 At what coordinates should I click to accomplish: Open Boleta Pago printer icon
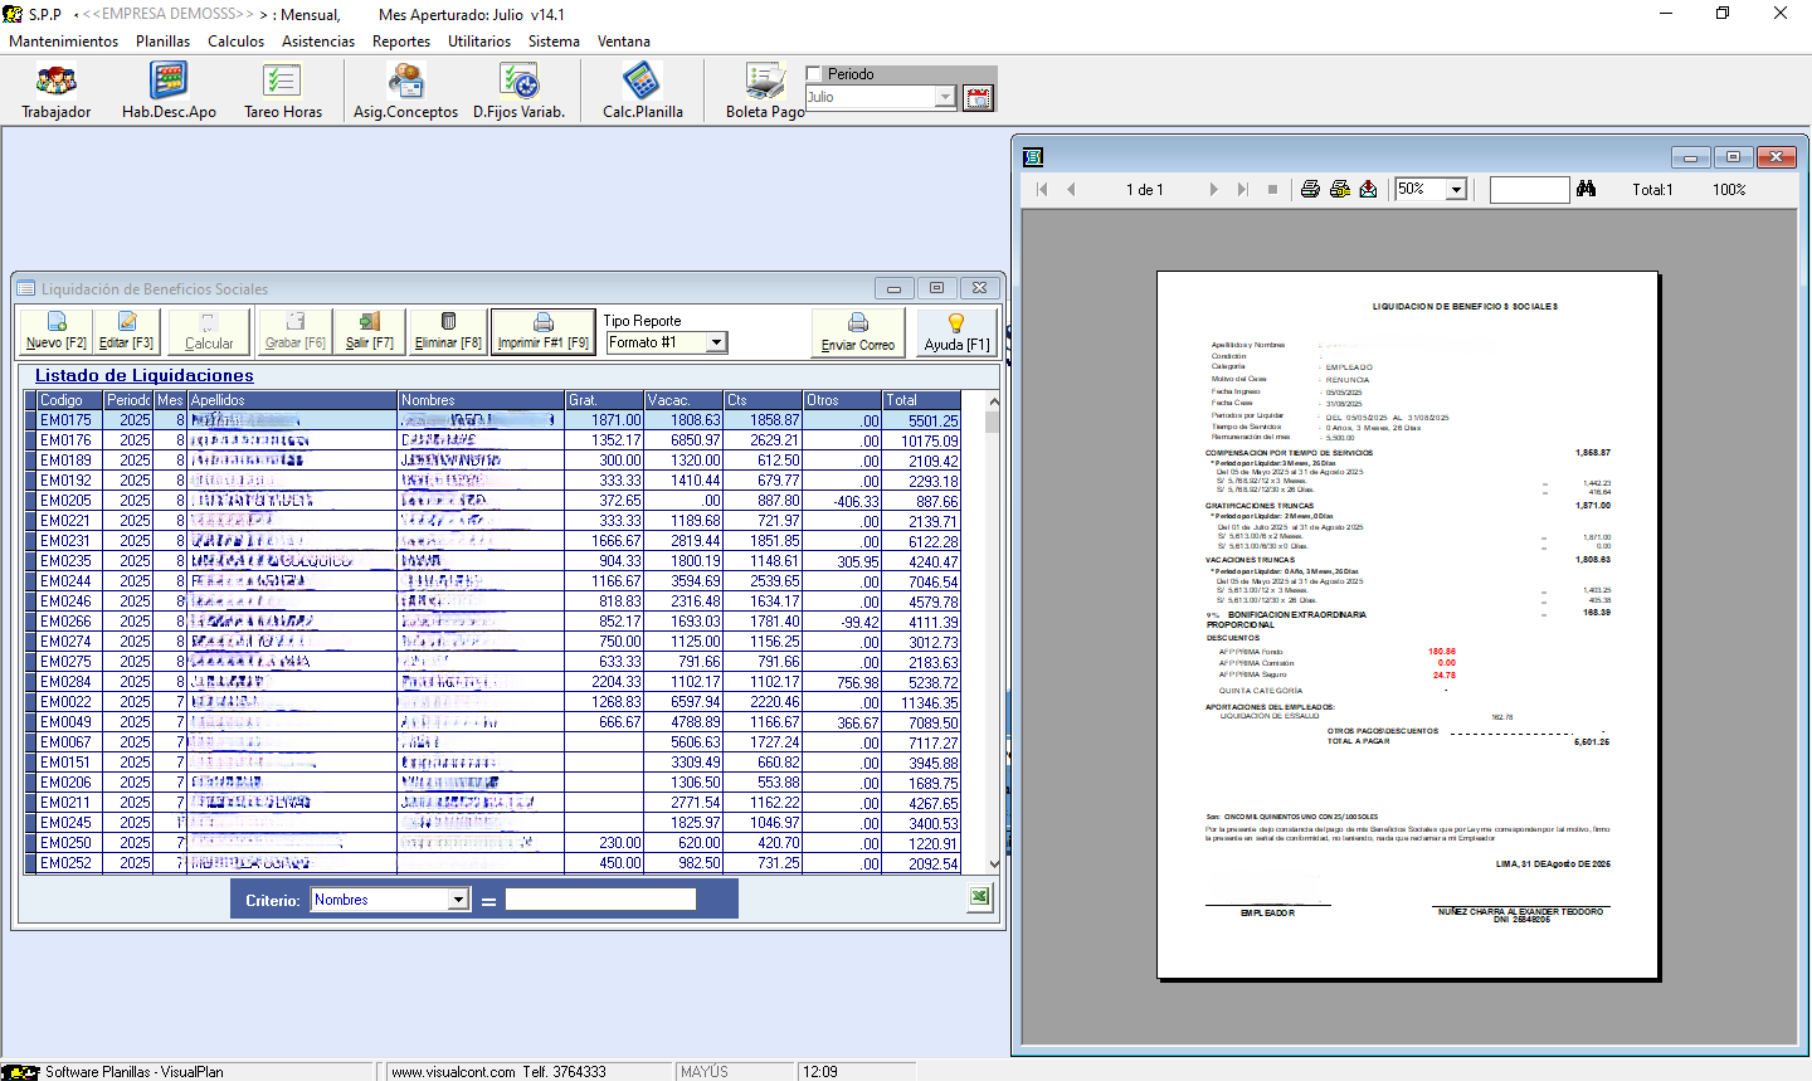(x=765, y=90)
